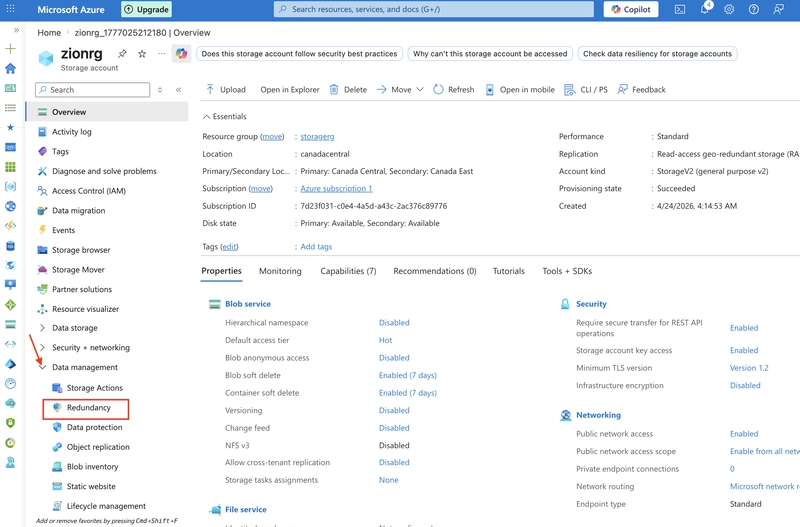This screenshot has width=800, height=527.
Task: Collapse the resource menu with double chevron
Action: coord(179,90)
